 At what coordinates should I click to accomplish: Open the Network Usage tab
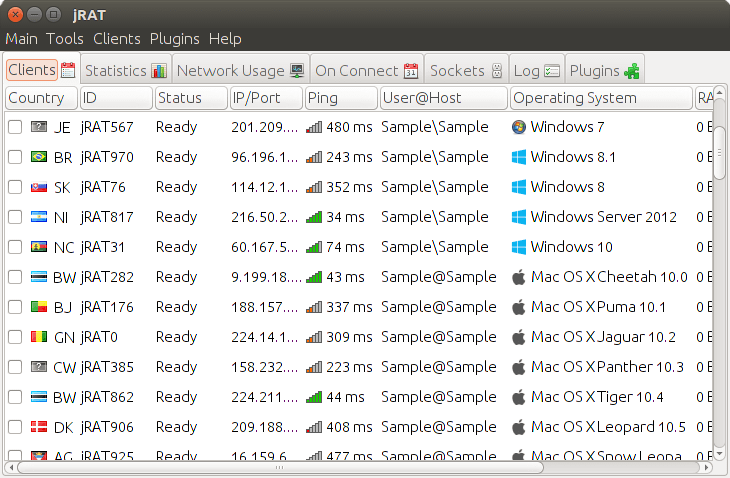(240, 70)
